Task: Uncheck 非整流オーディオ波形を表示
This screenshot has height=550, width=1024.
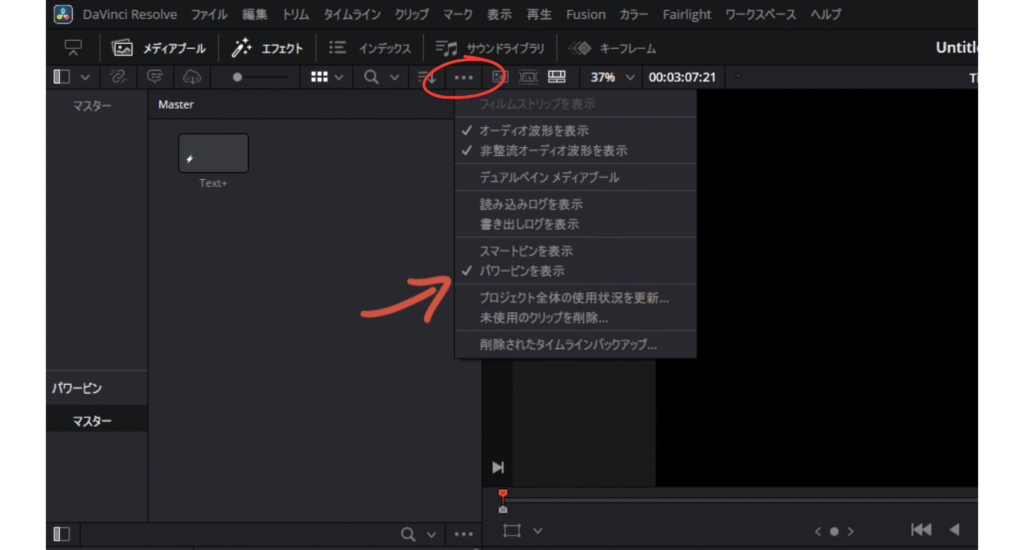Action: point(553,151)
